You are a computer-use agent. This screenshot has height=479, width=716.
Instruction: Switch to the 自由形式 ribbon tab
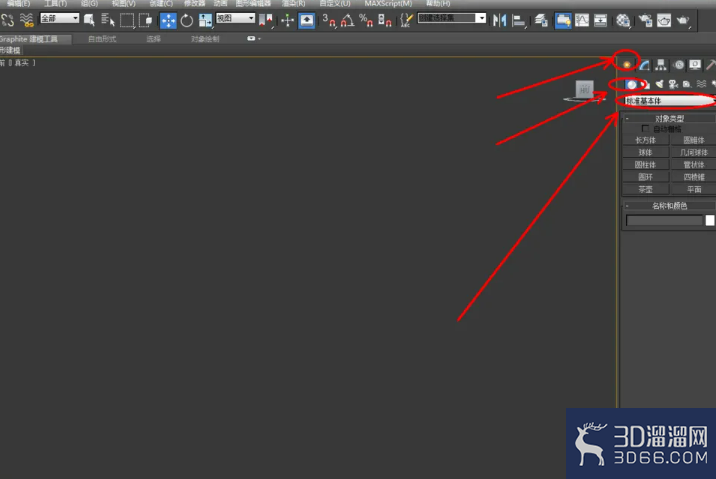pos(102,39)
